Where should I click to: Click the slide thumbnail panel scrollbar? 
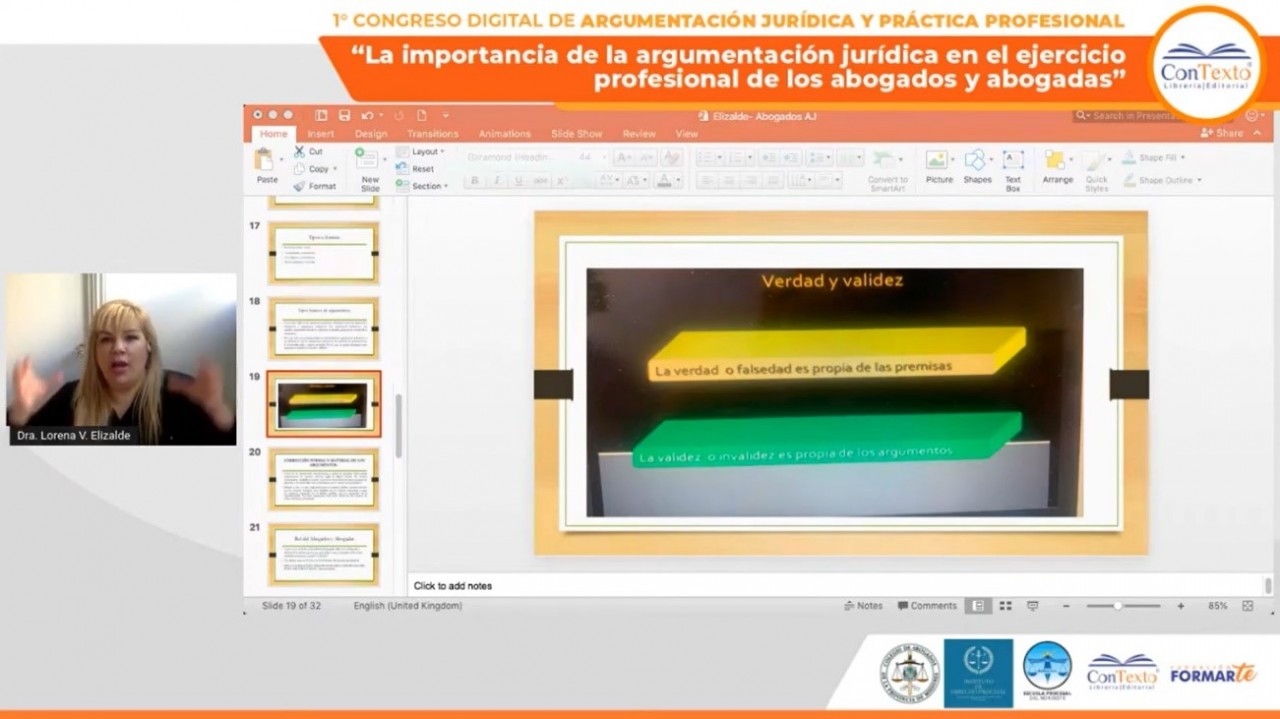pyautogui.click(x=399, y=425)
